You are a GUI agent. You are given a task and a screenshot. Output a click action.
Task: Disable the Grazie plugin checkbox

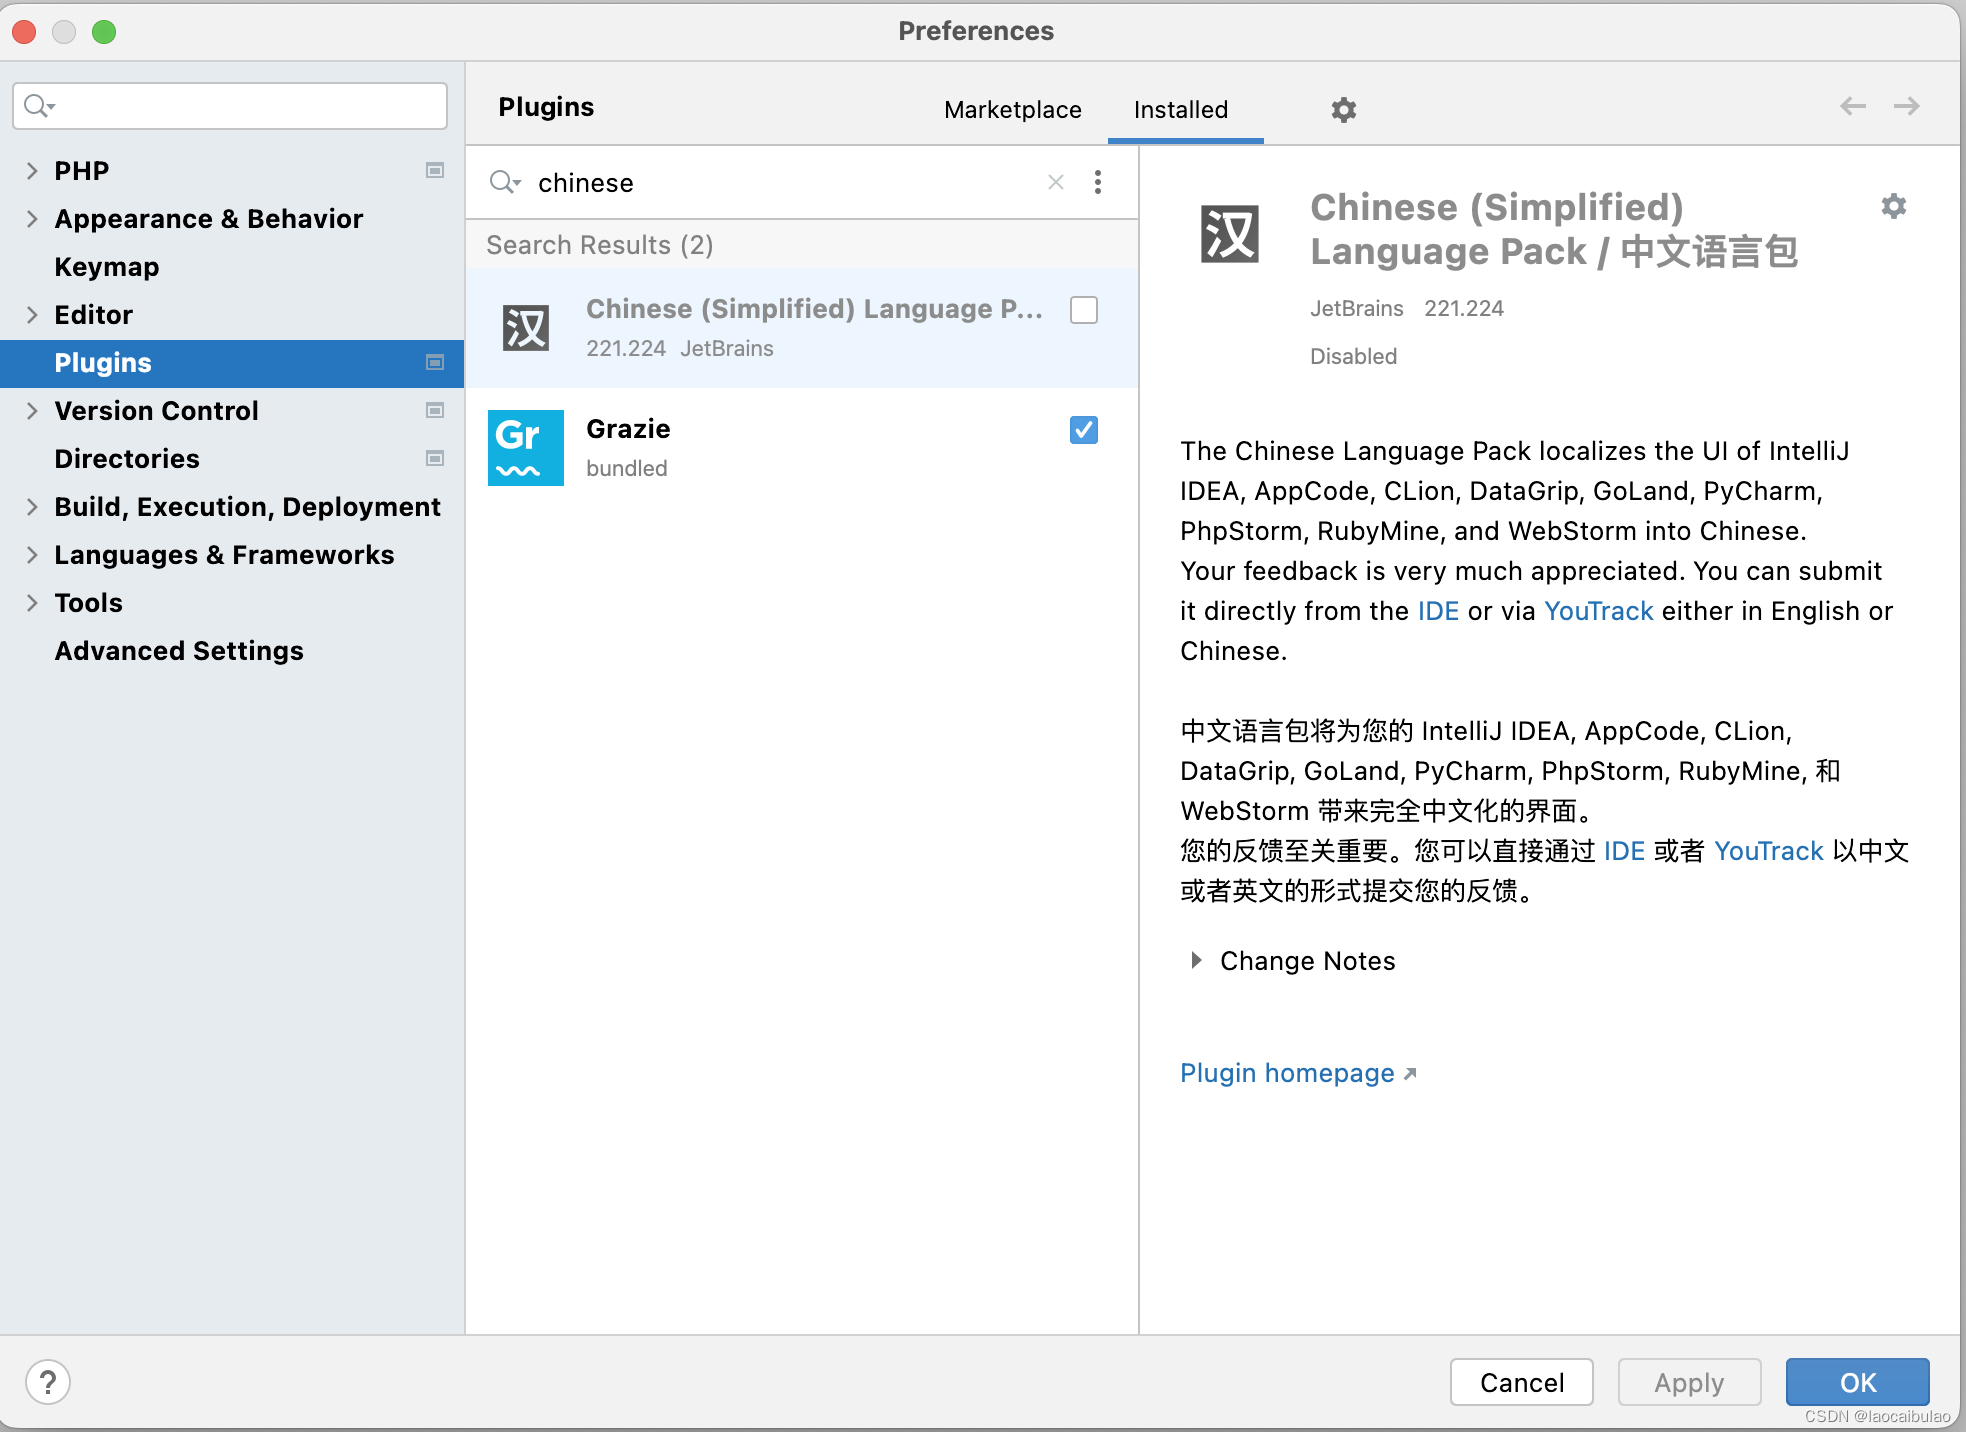[1083, 430]
